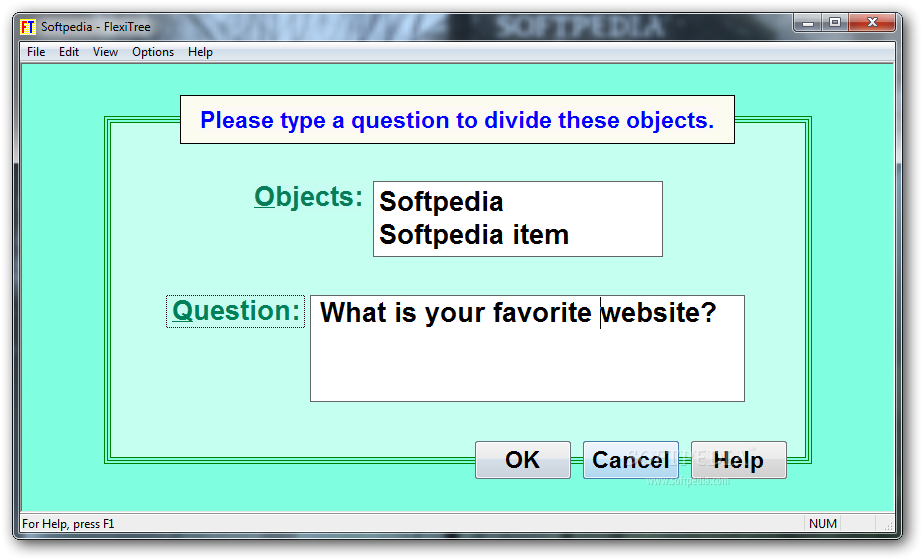
Task: Click the FlexiTree FT title bar icon
Action: click(28, 27)
